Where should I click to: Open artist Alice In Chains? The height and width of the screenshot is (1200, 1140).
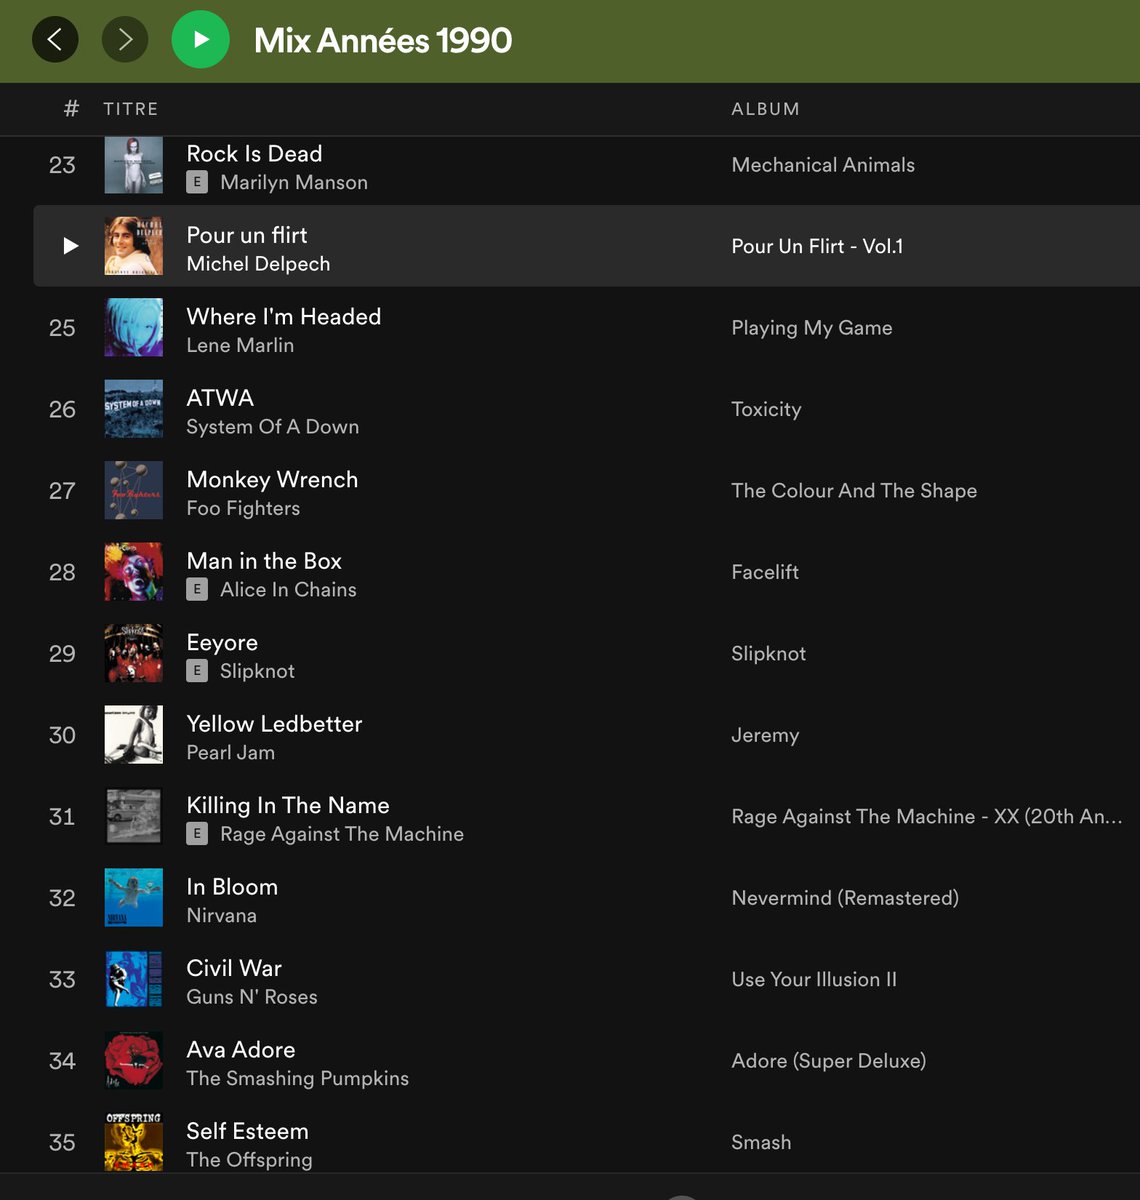pyautogui.click(x=288, y=590)
